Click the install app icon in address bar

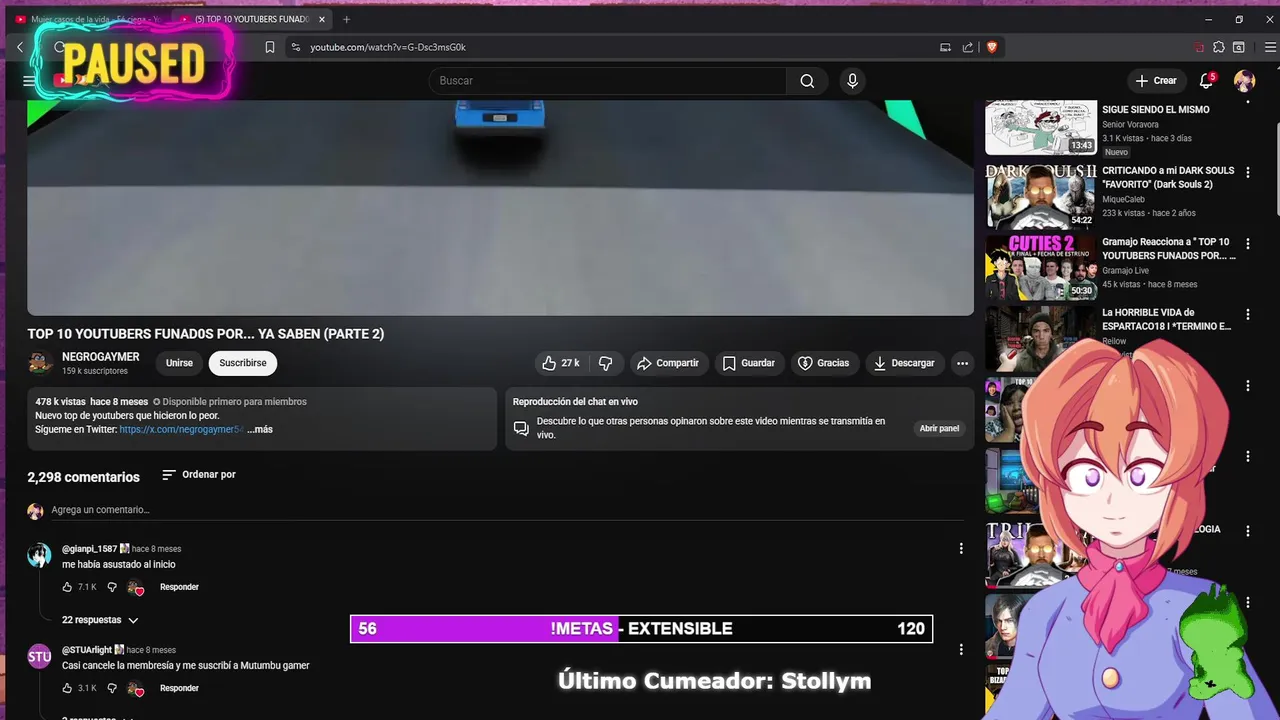click(x=945, y=47)
